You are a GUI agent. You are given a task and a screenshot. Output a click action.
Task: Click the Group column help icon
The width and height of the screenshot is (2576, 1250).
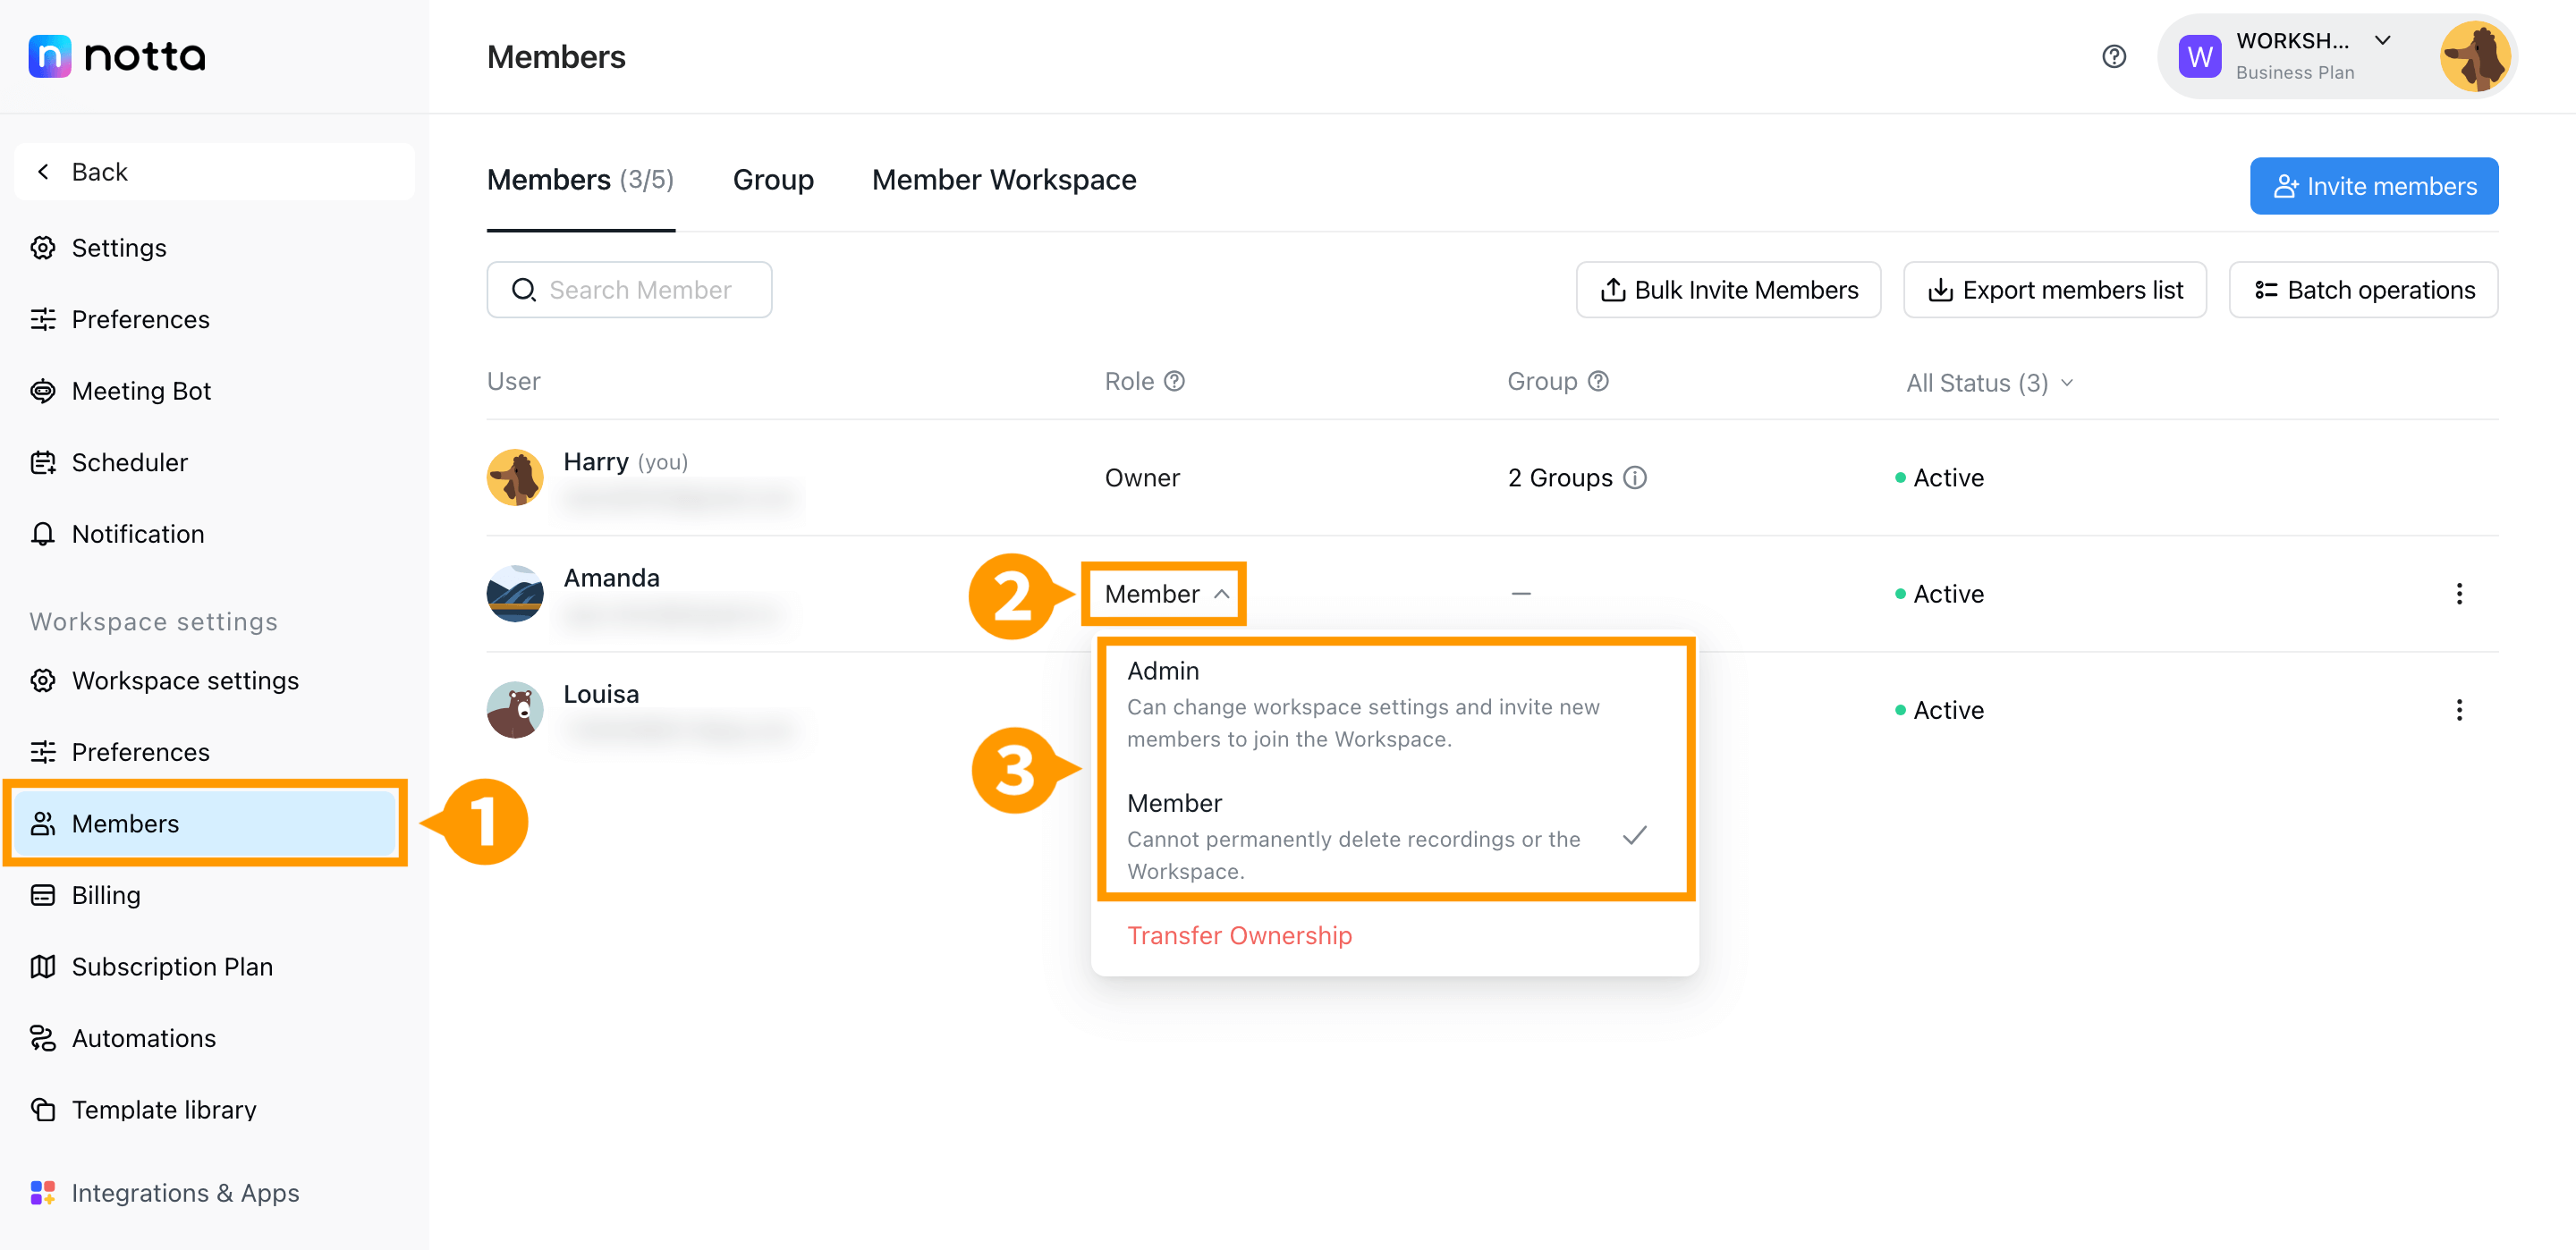pyautogui.click(x=1598, y=381)
